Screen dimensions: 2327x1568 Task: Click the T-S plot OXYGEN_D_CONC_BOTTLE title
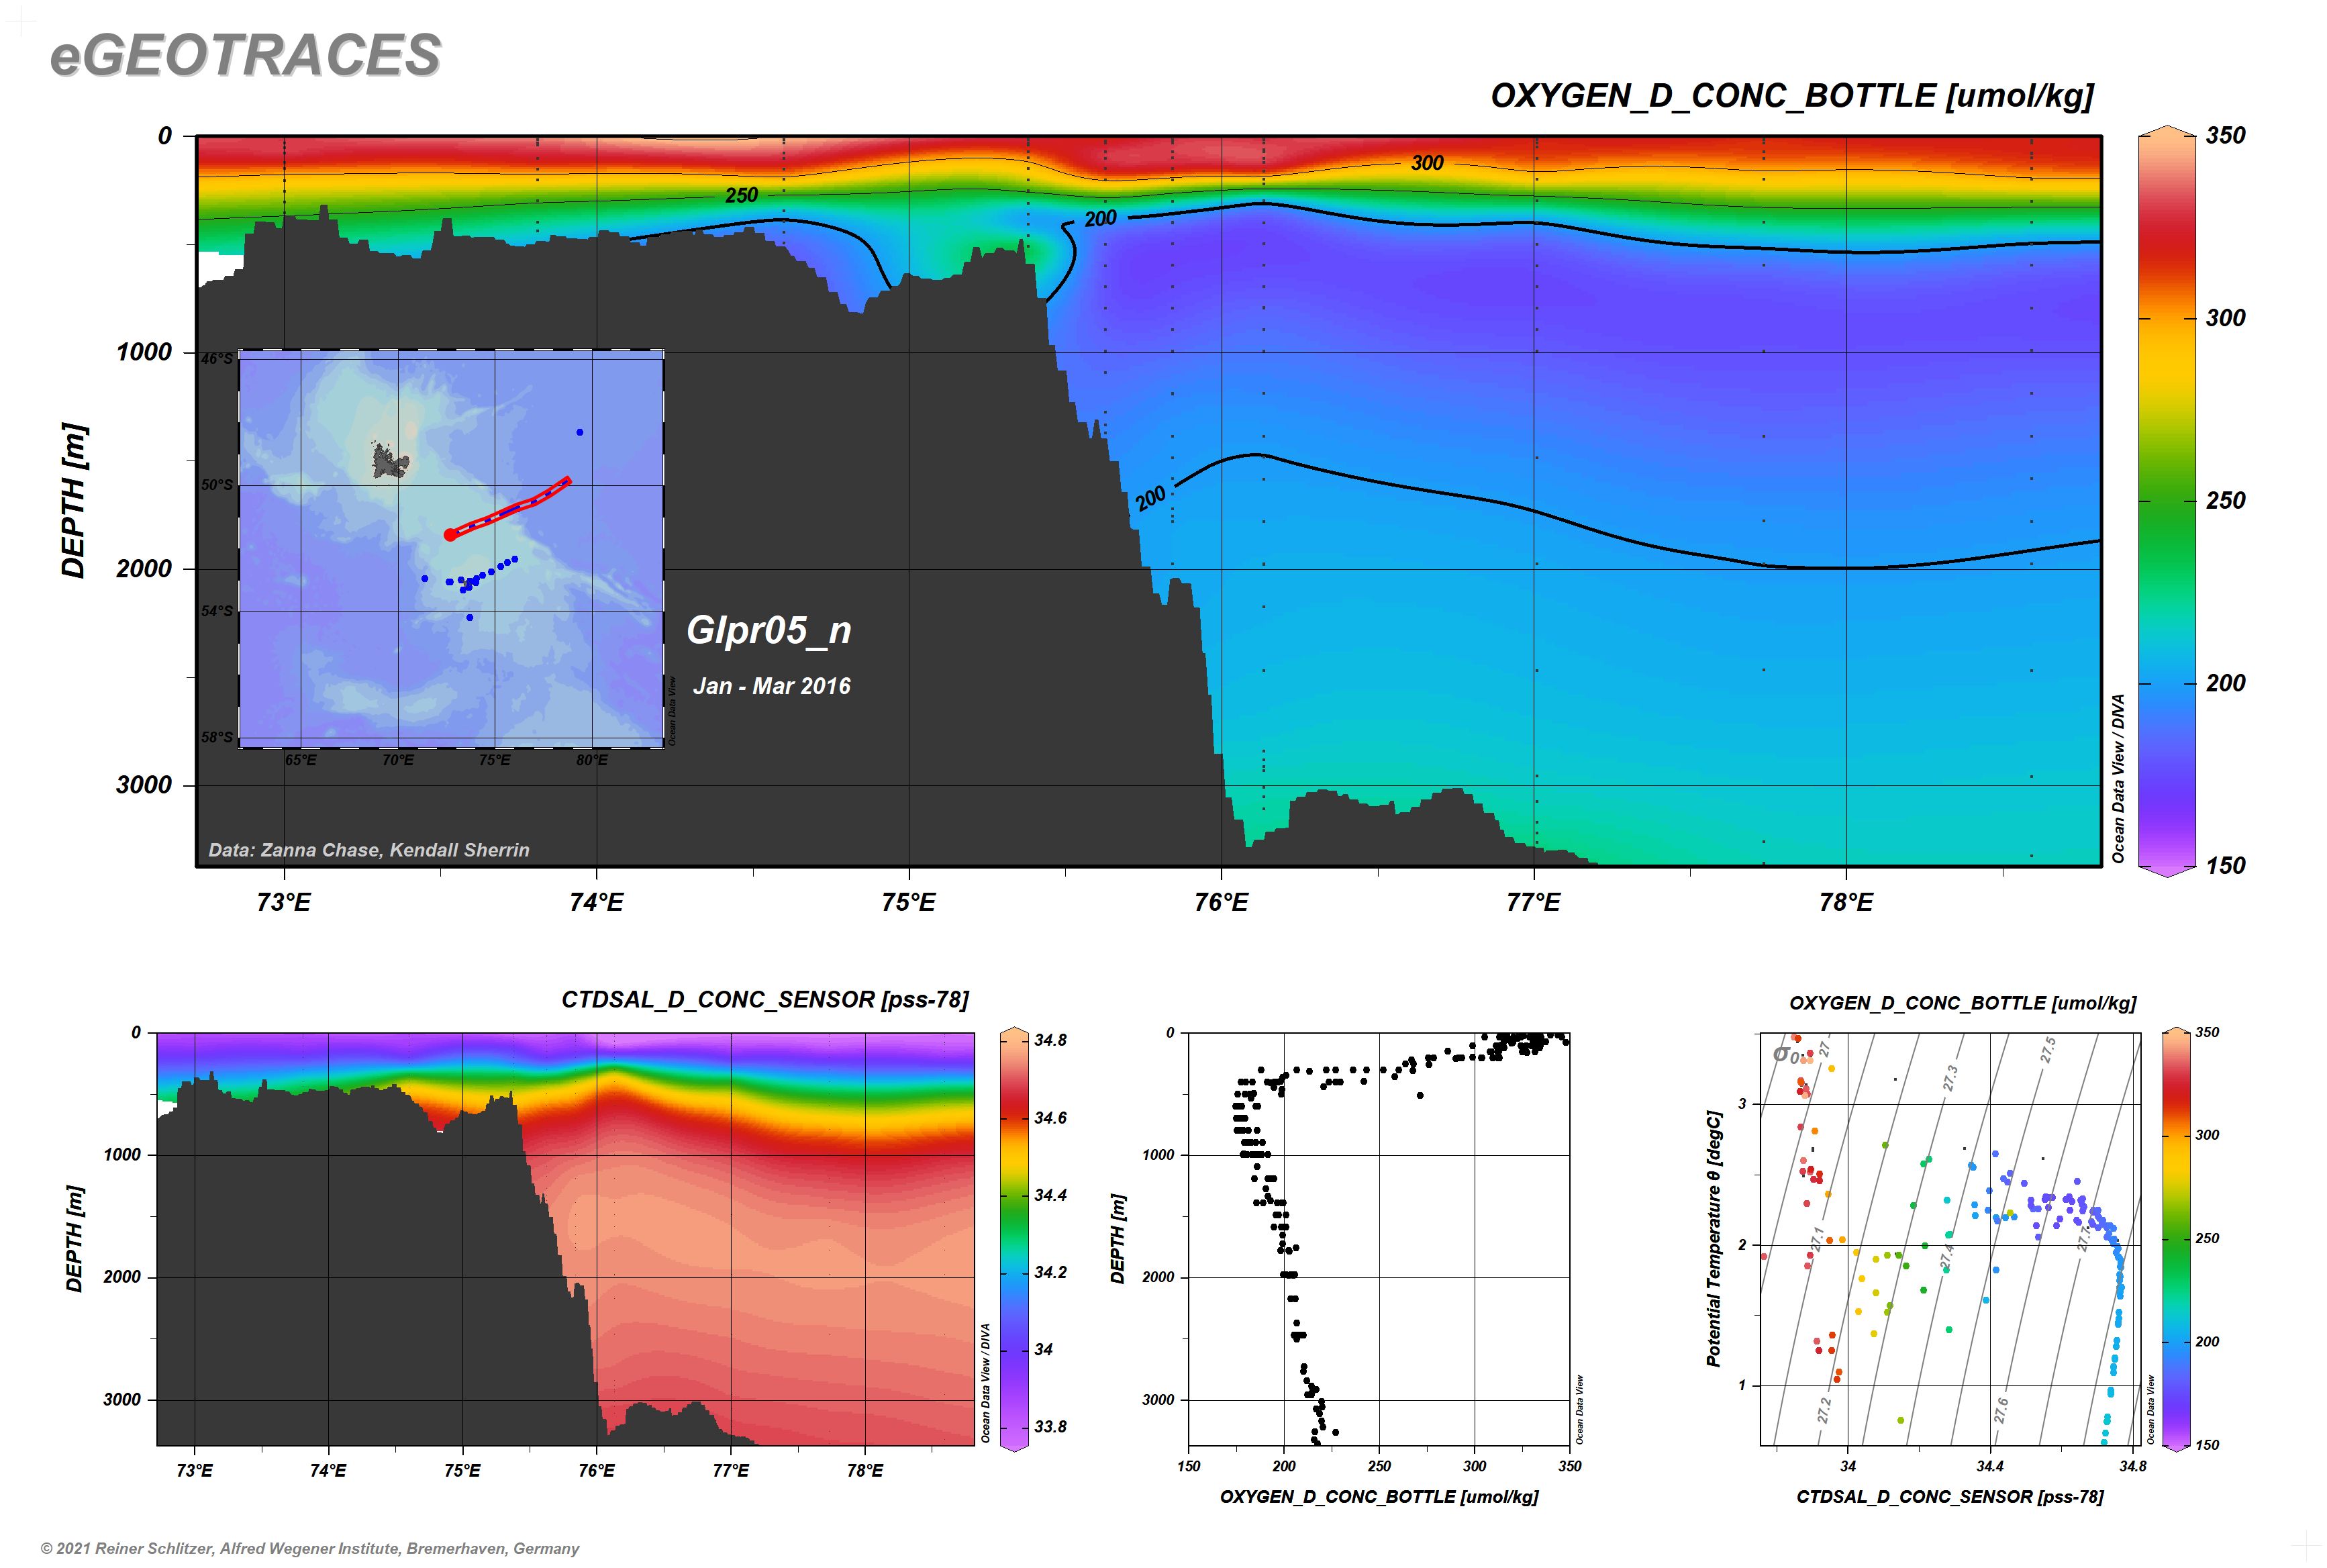tap(1962, 1003)
